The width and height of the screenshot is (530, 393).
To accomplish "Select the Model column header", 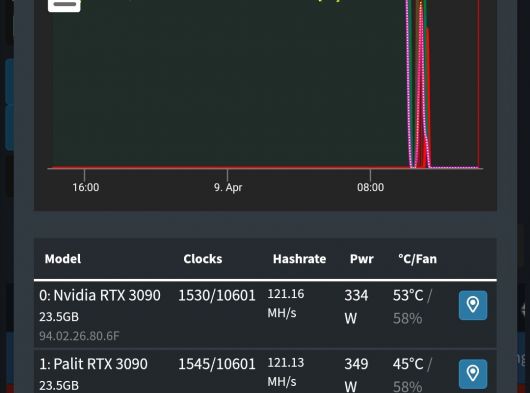I will pos(63,259).
